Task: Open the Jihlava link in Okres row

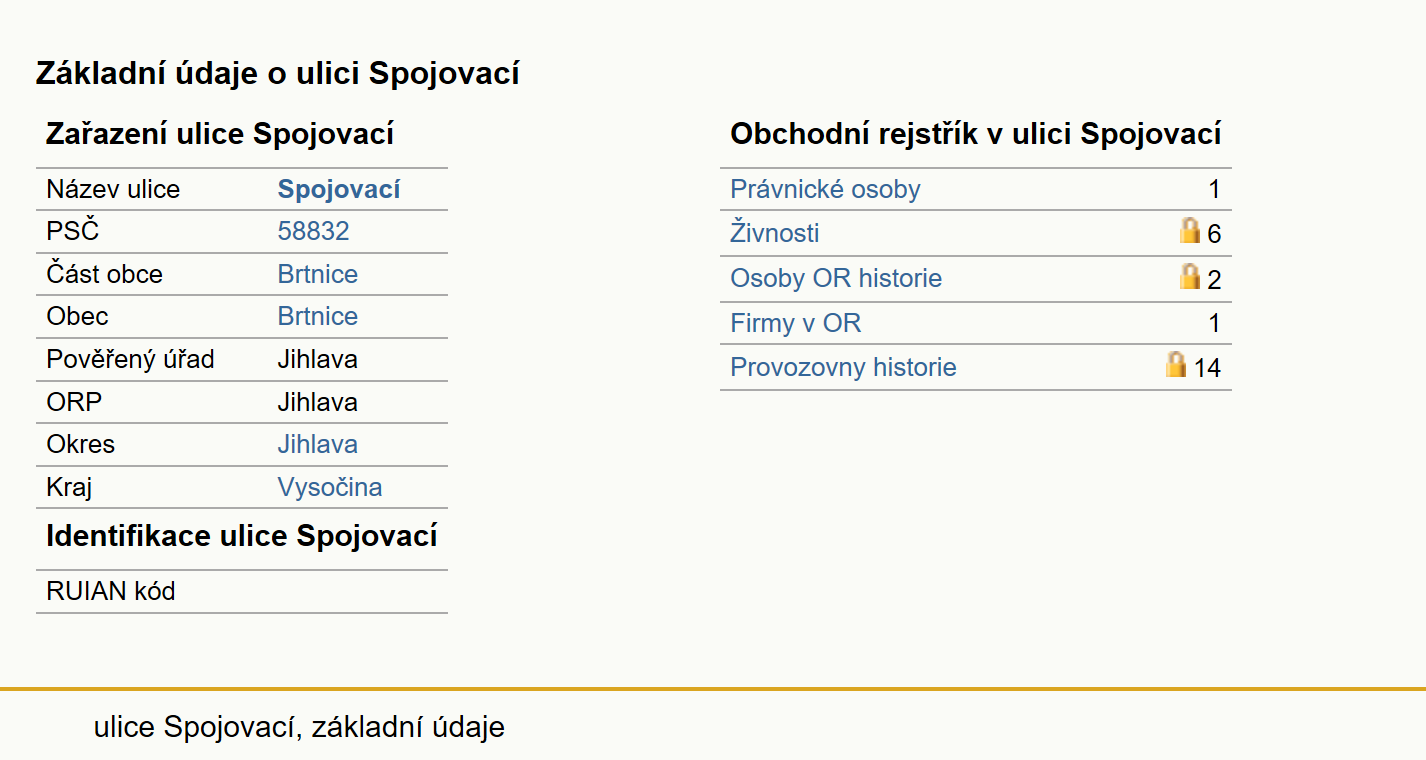Action: coord(317,444)
